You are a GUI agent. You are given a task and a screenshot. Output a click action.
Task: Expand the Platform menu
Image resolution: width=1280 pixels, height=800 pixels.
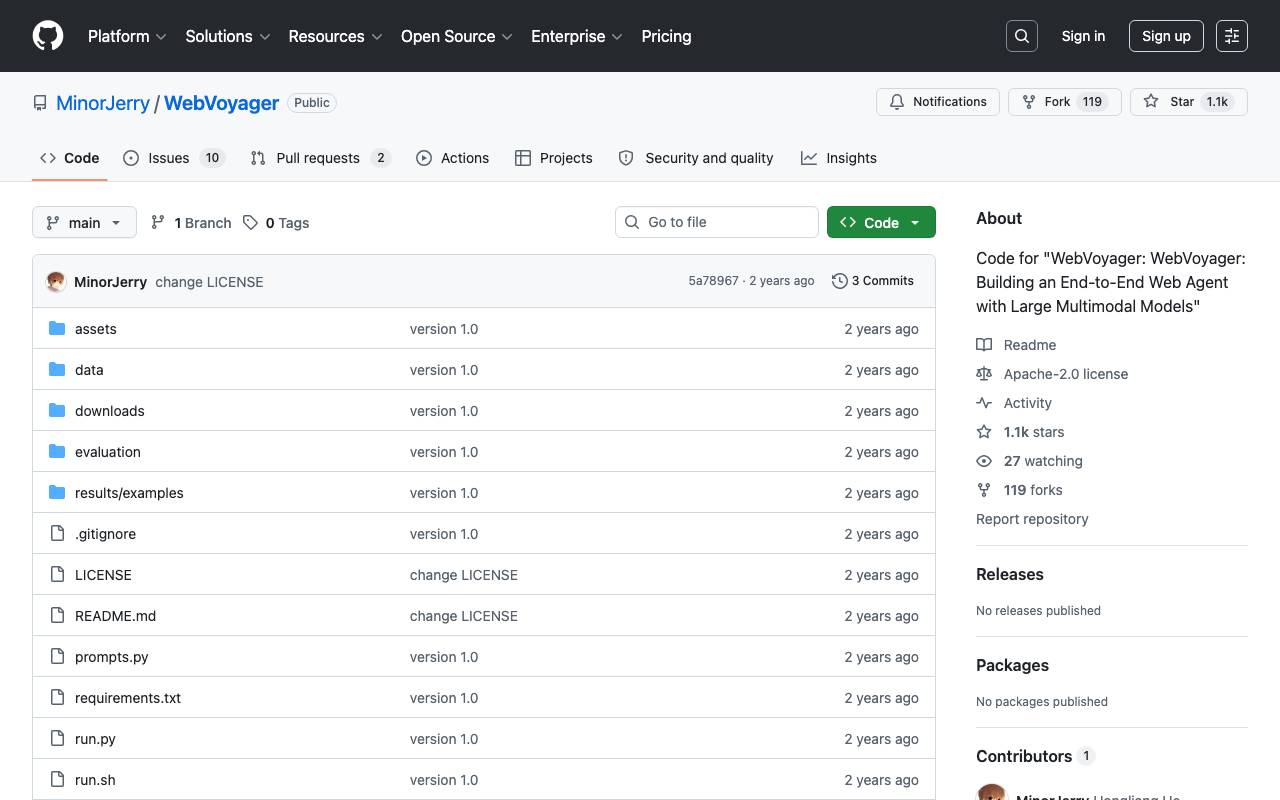(x=128, y=36)
